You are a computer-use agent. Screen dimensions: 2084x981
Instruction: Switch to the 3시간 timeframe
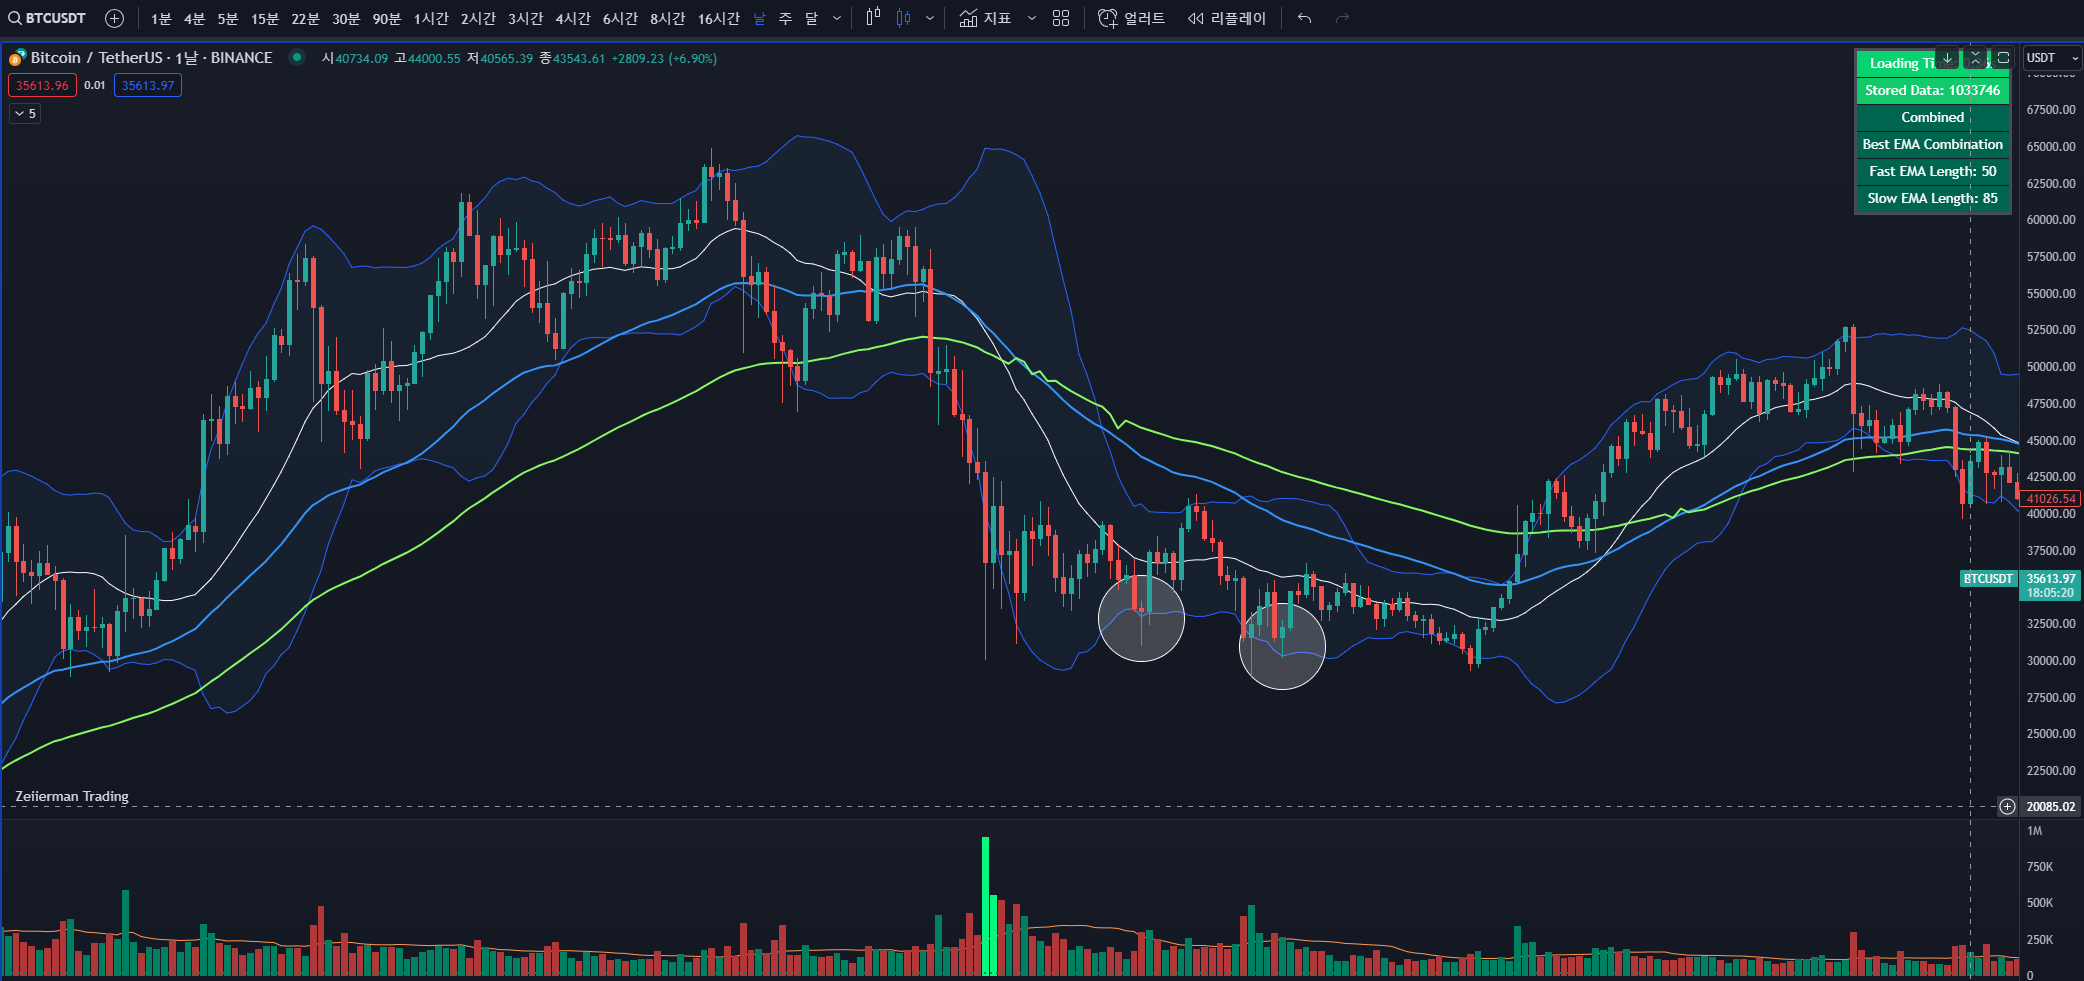(525, 18)
